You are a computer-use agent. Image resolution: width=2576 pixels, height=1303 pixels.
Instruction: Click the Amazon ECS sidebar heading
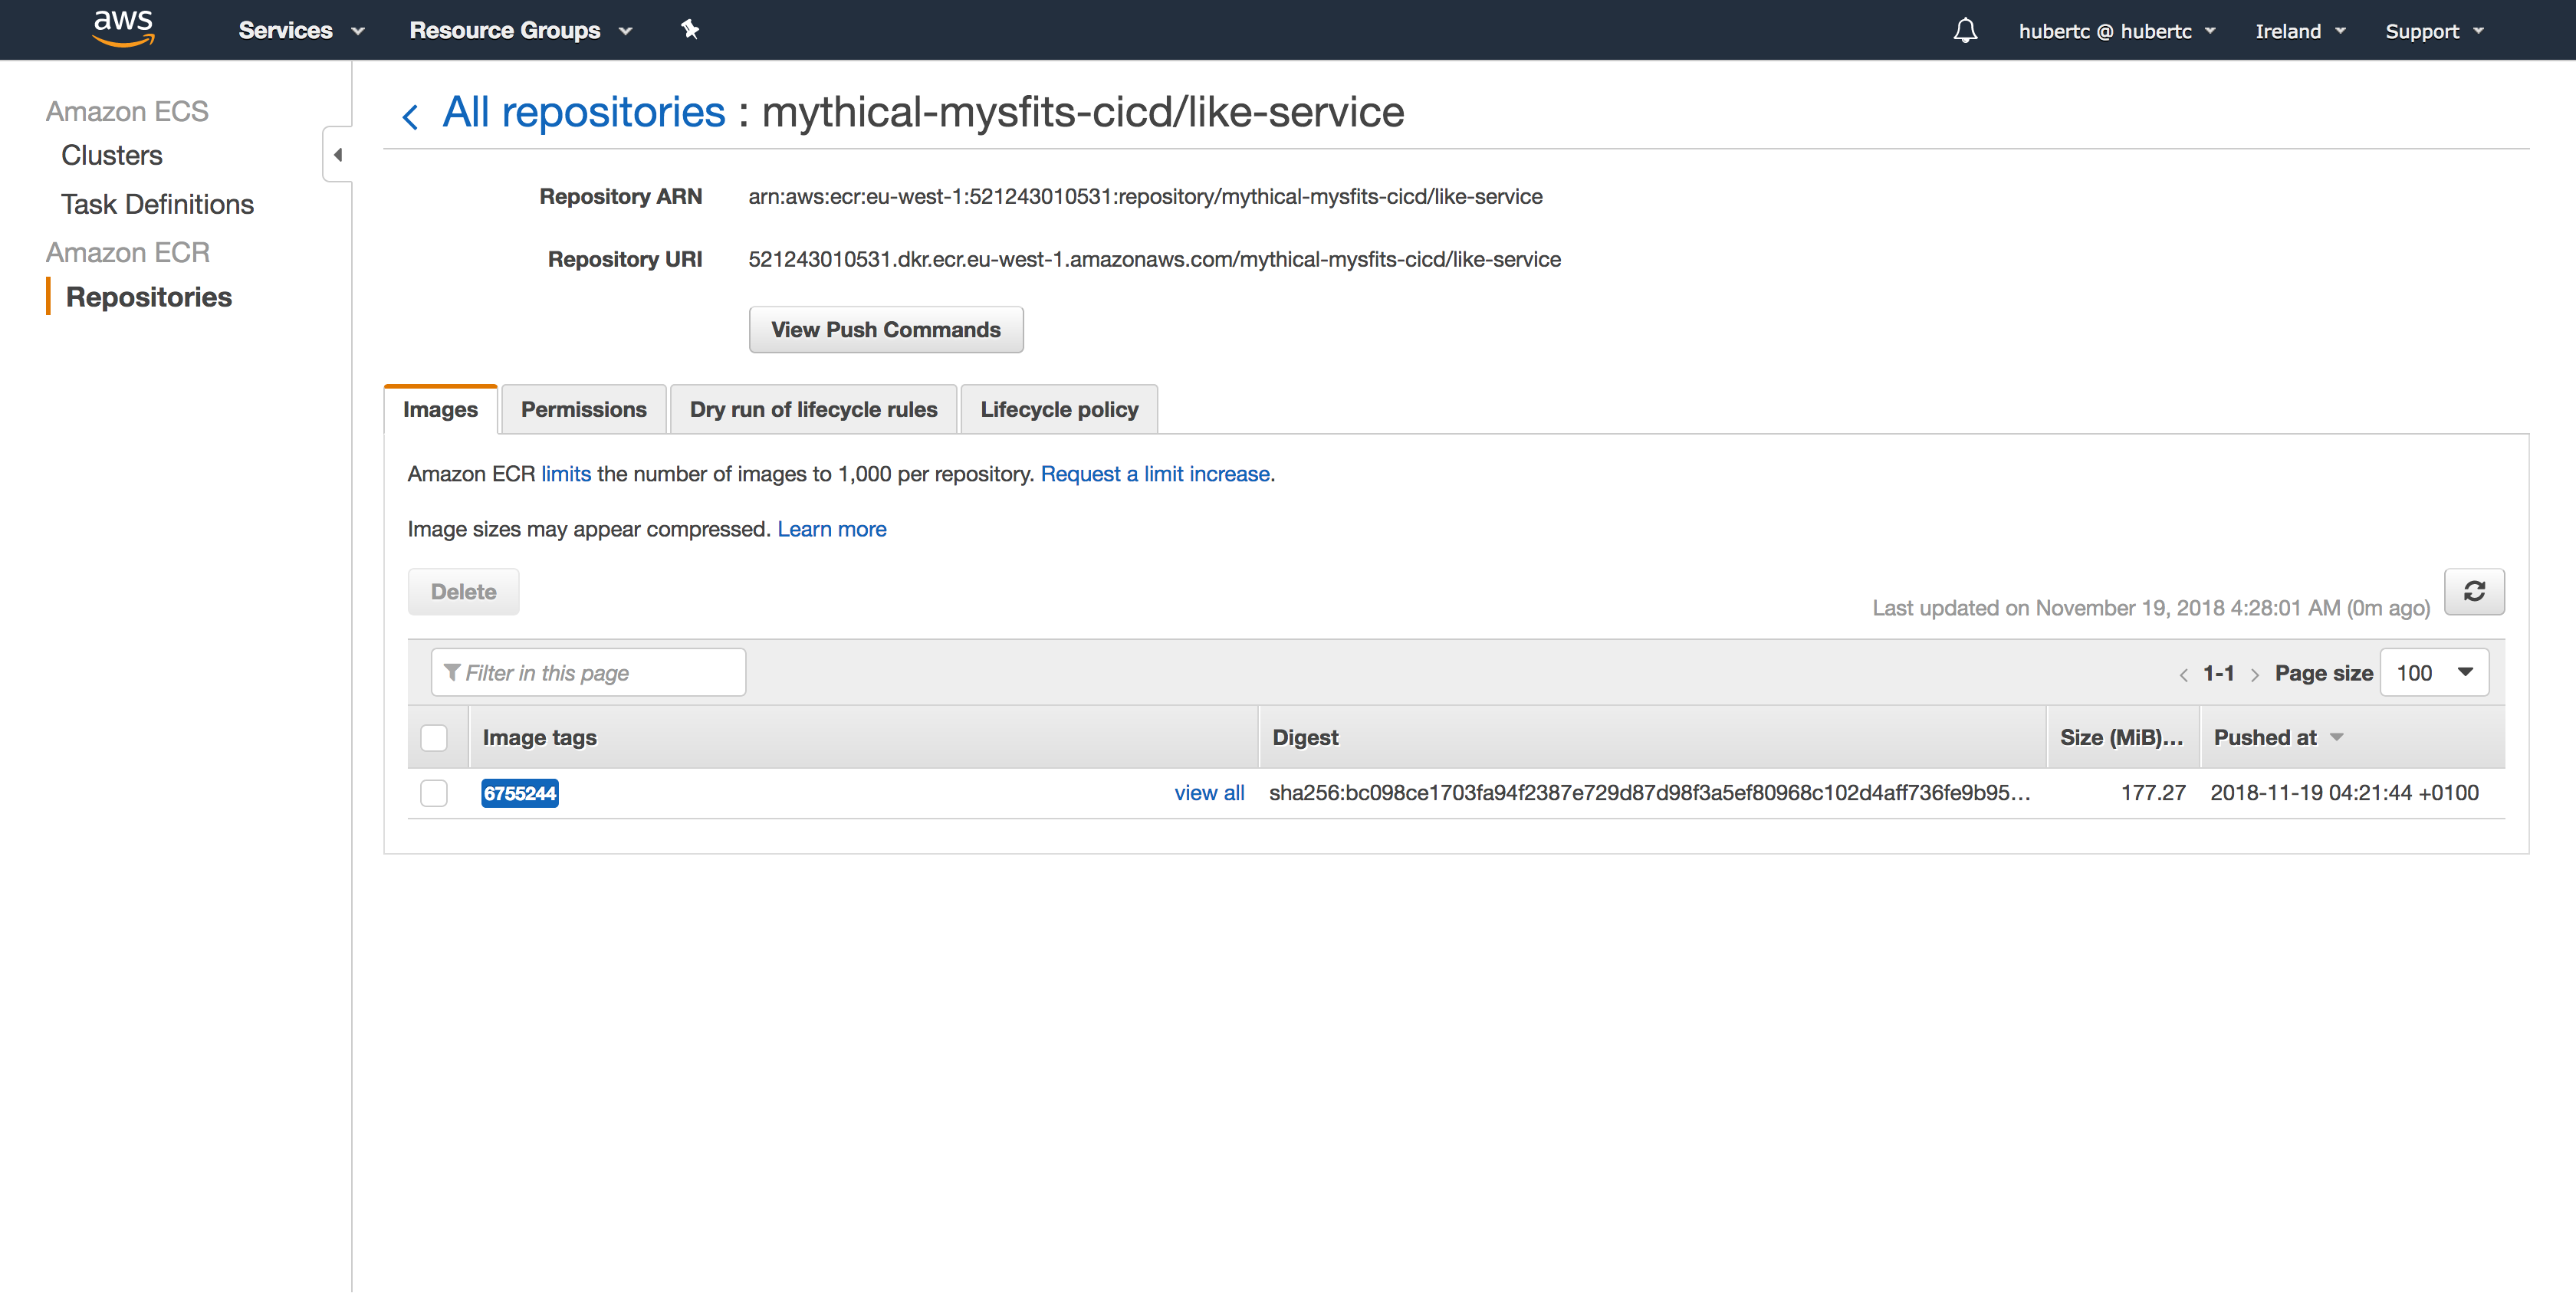pos(127,111)
